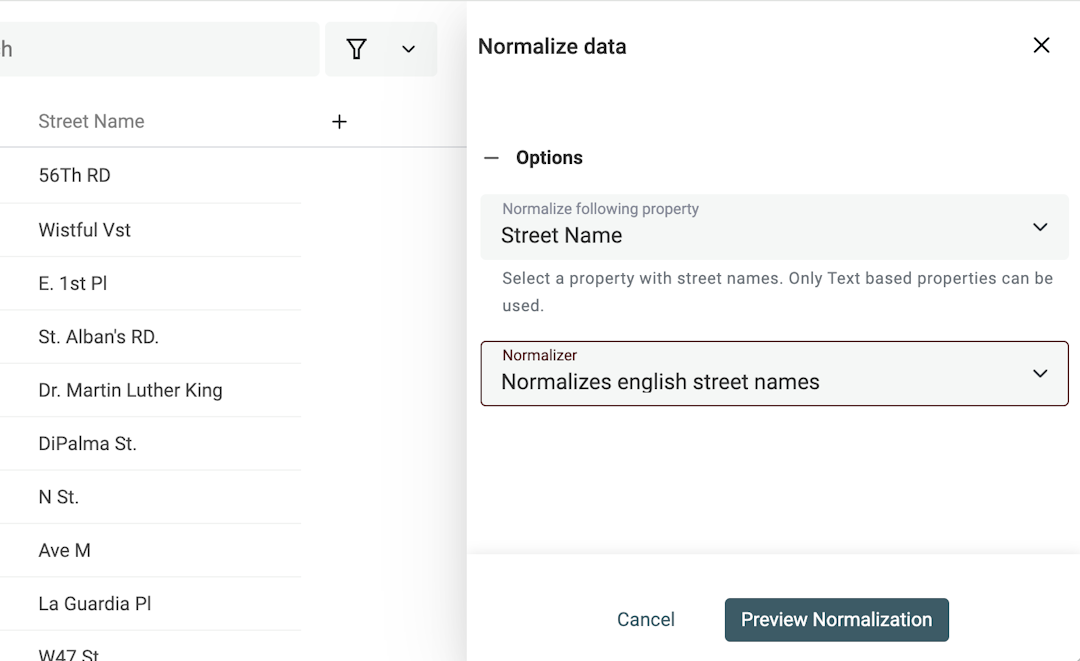
Task: Click the chevron next to the filter button
Action: pos(407,48)
